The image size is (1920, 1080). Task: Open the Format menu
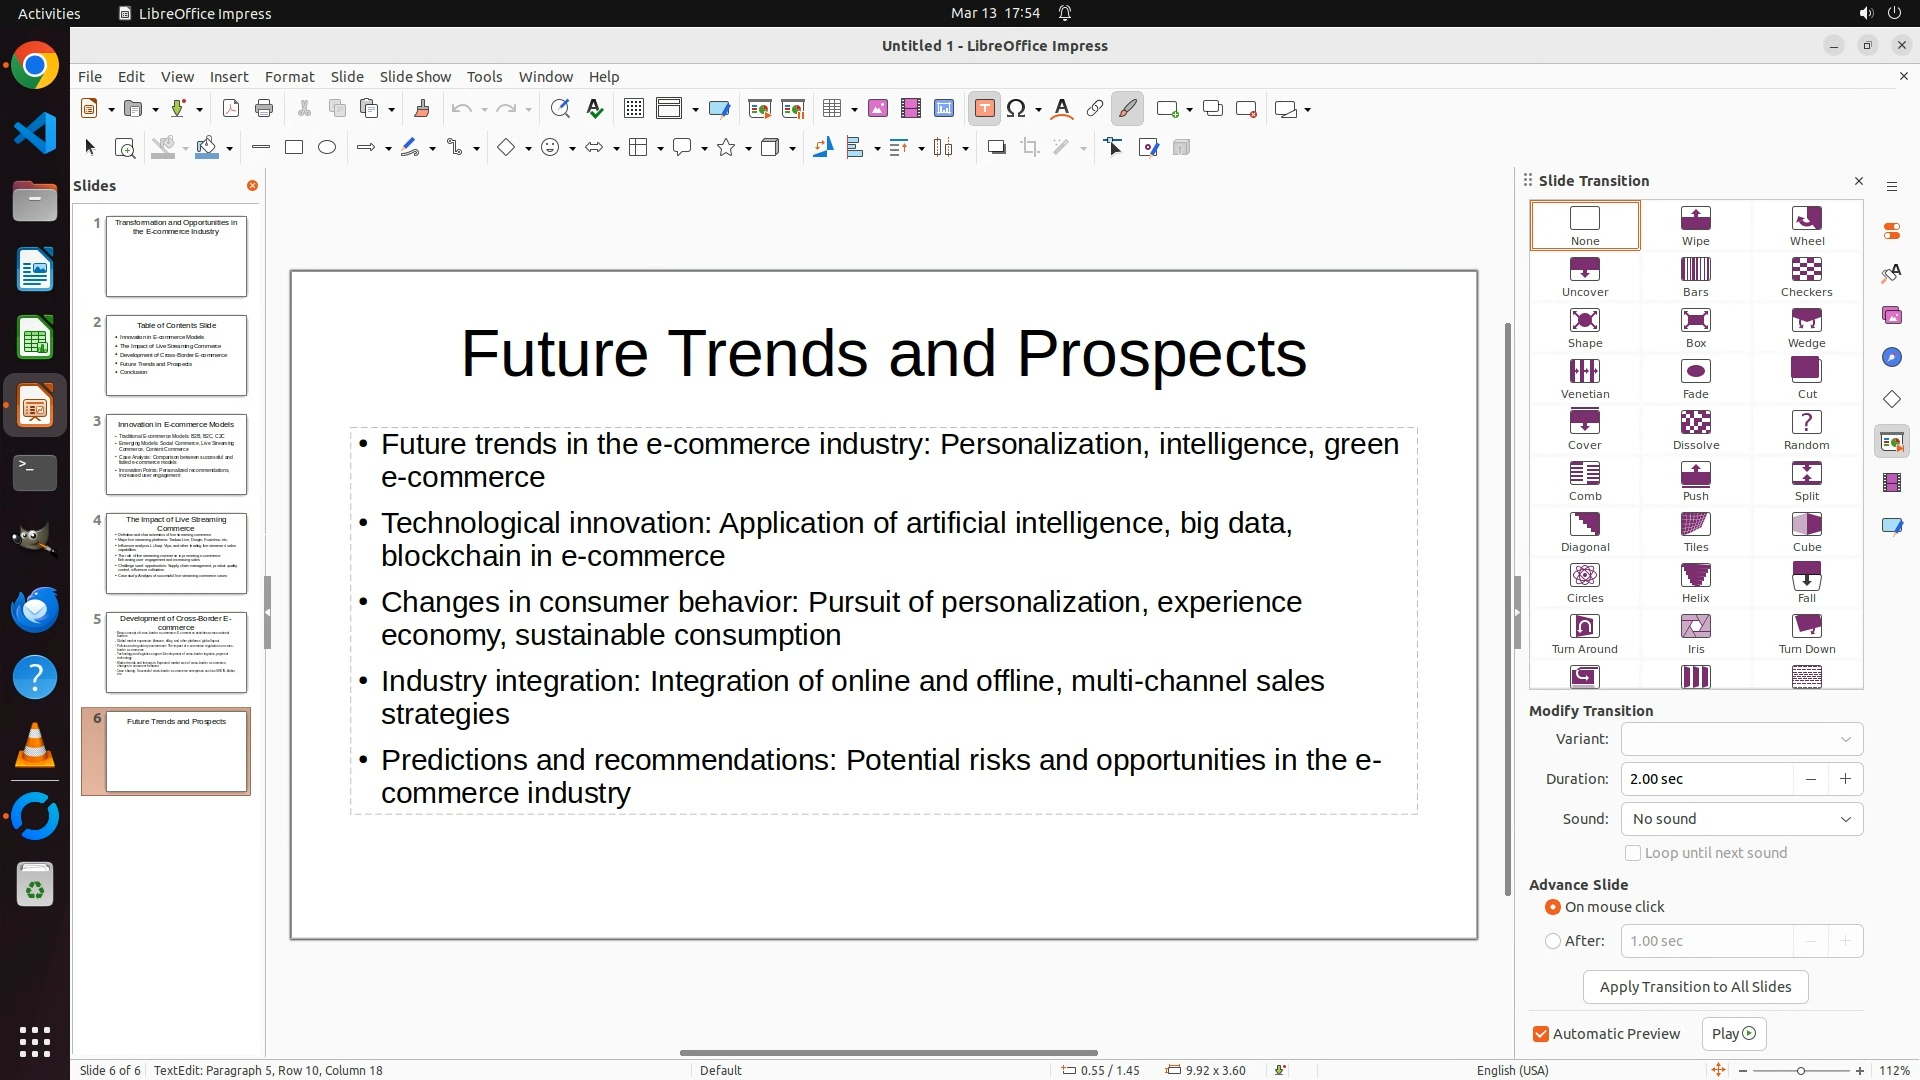[289, 77]
